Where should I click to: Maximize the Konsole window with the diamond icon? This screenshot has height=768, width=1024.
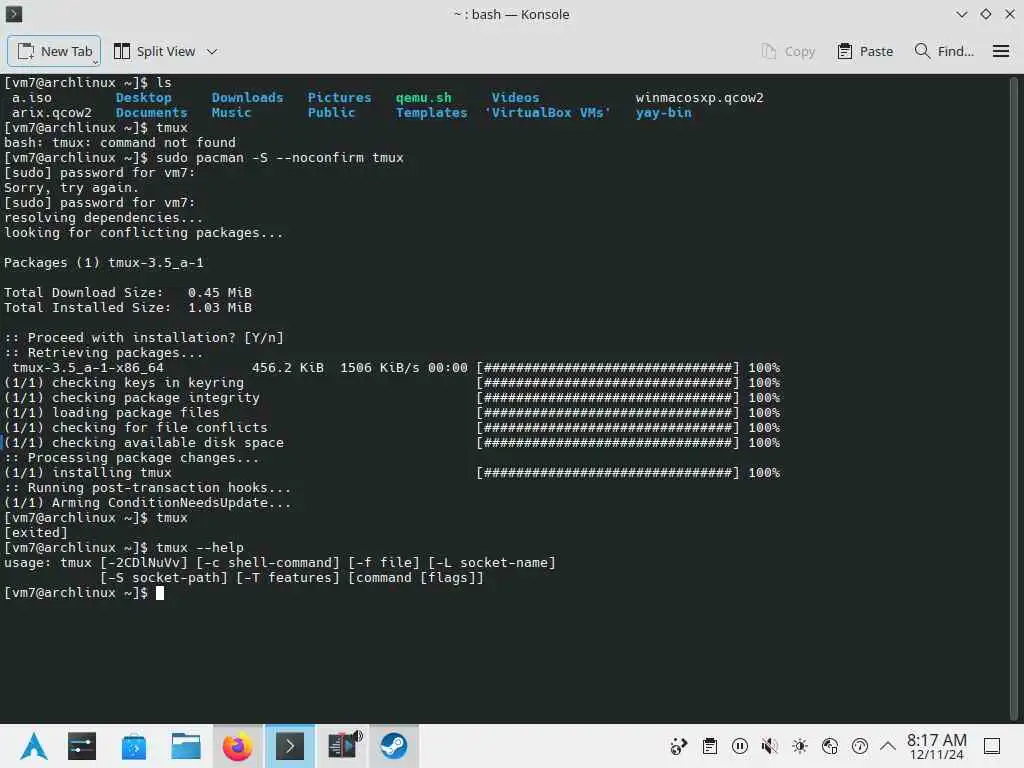click(x=985, y=14)
